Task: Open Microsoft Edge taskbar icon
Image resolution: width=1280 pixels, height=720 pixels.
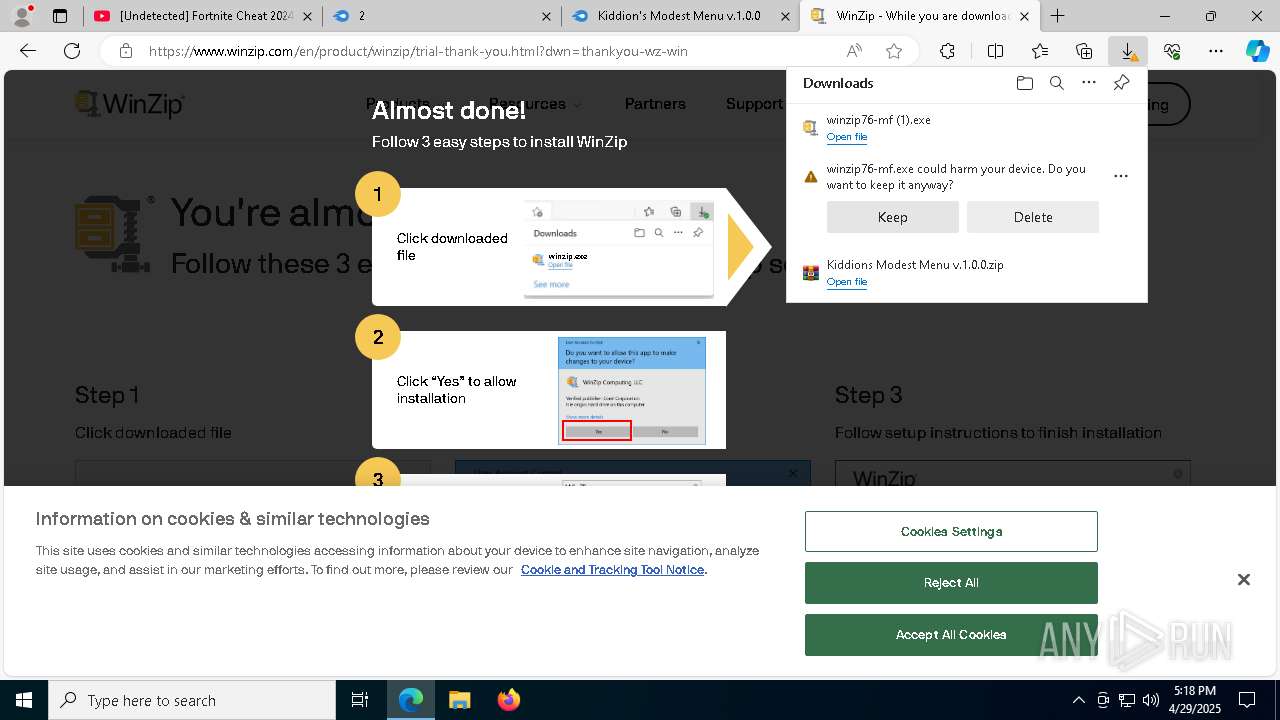Action: point(411,700)
